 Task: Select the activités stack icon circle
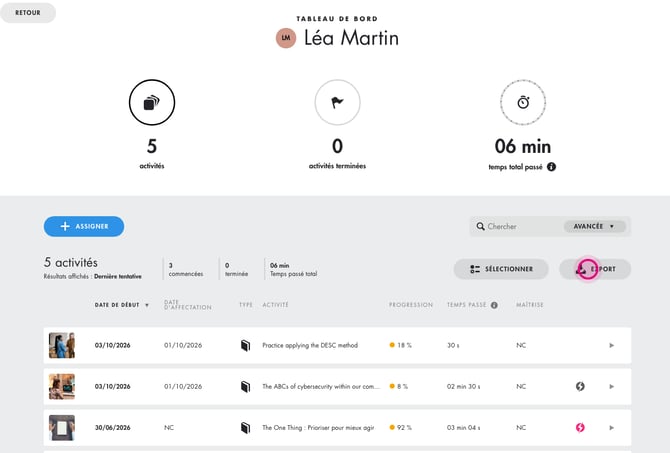click(x=152, y=103)
